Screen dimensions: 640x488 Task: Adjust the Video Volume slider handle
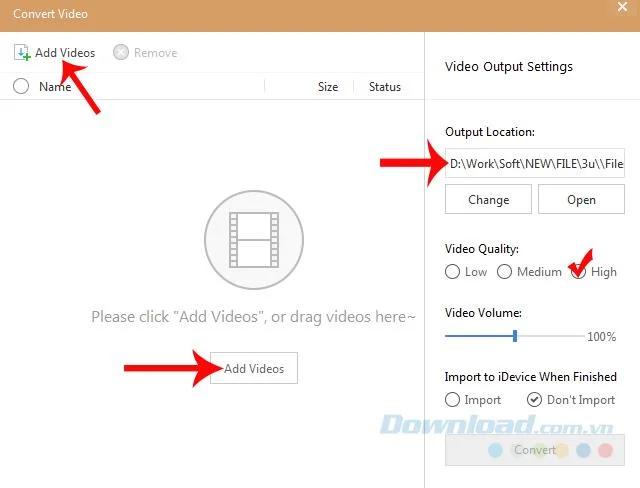click(515, 336)
